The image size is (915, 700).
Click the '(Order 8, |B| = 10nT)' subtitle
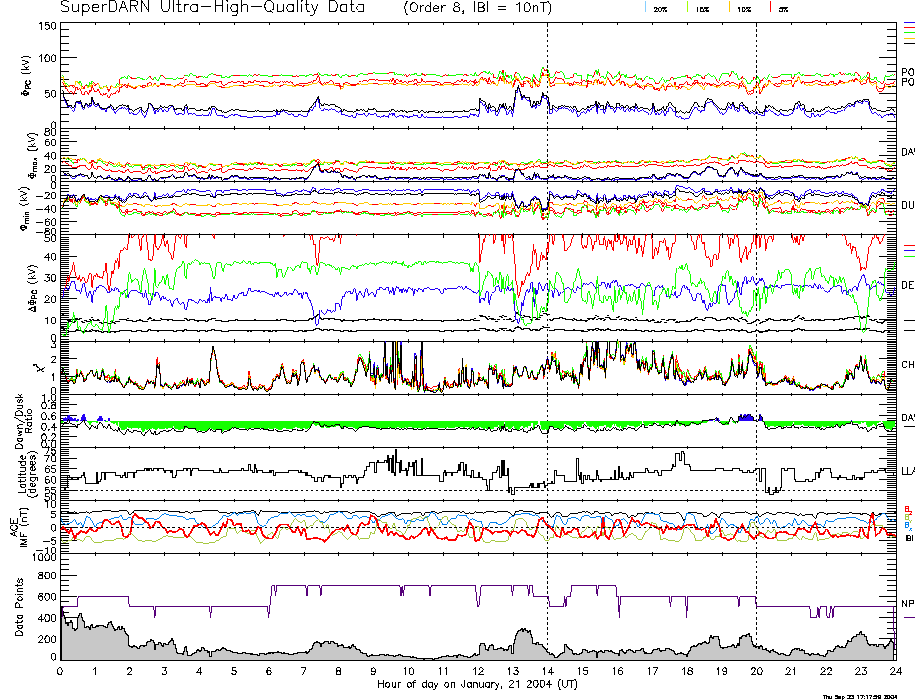(x=477, y=8)
